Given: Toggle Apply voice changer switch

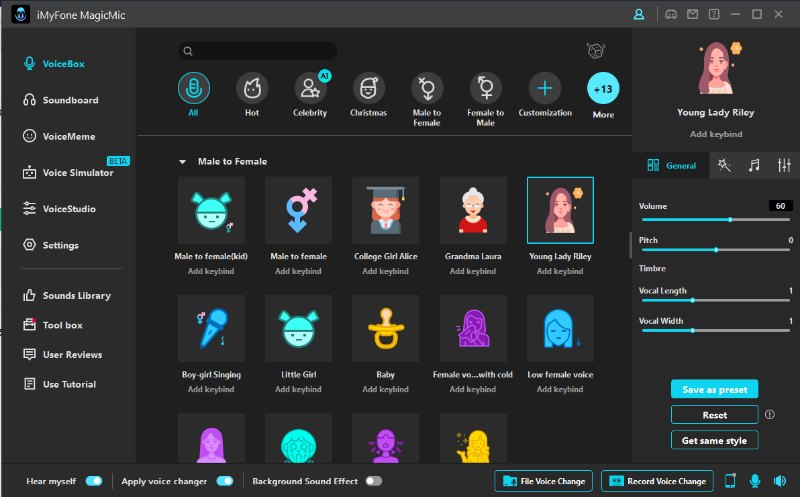Looking at the screenshot, I should 225,481.
